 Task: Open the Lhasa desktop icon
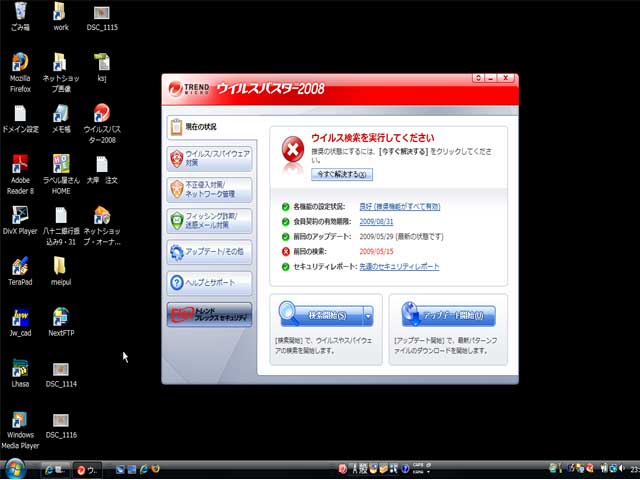[x=20, y=369]
